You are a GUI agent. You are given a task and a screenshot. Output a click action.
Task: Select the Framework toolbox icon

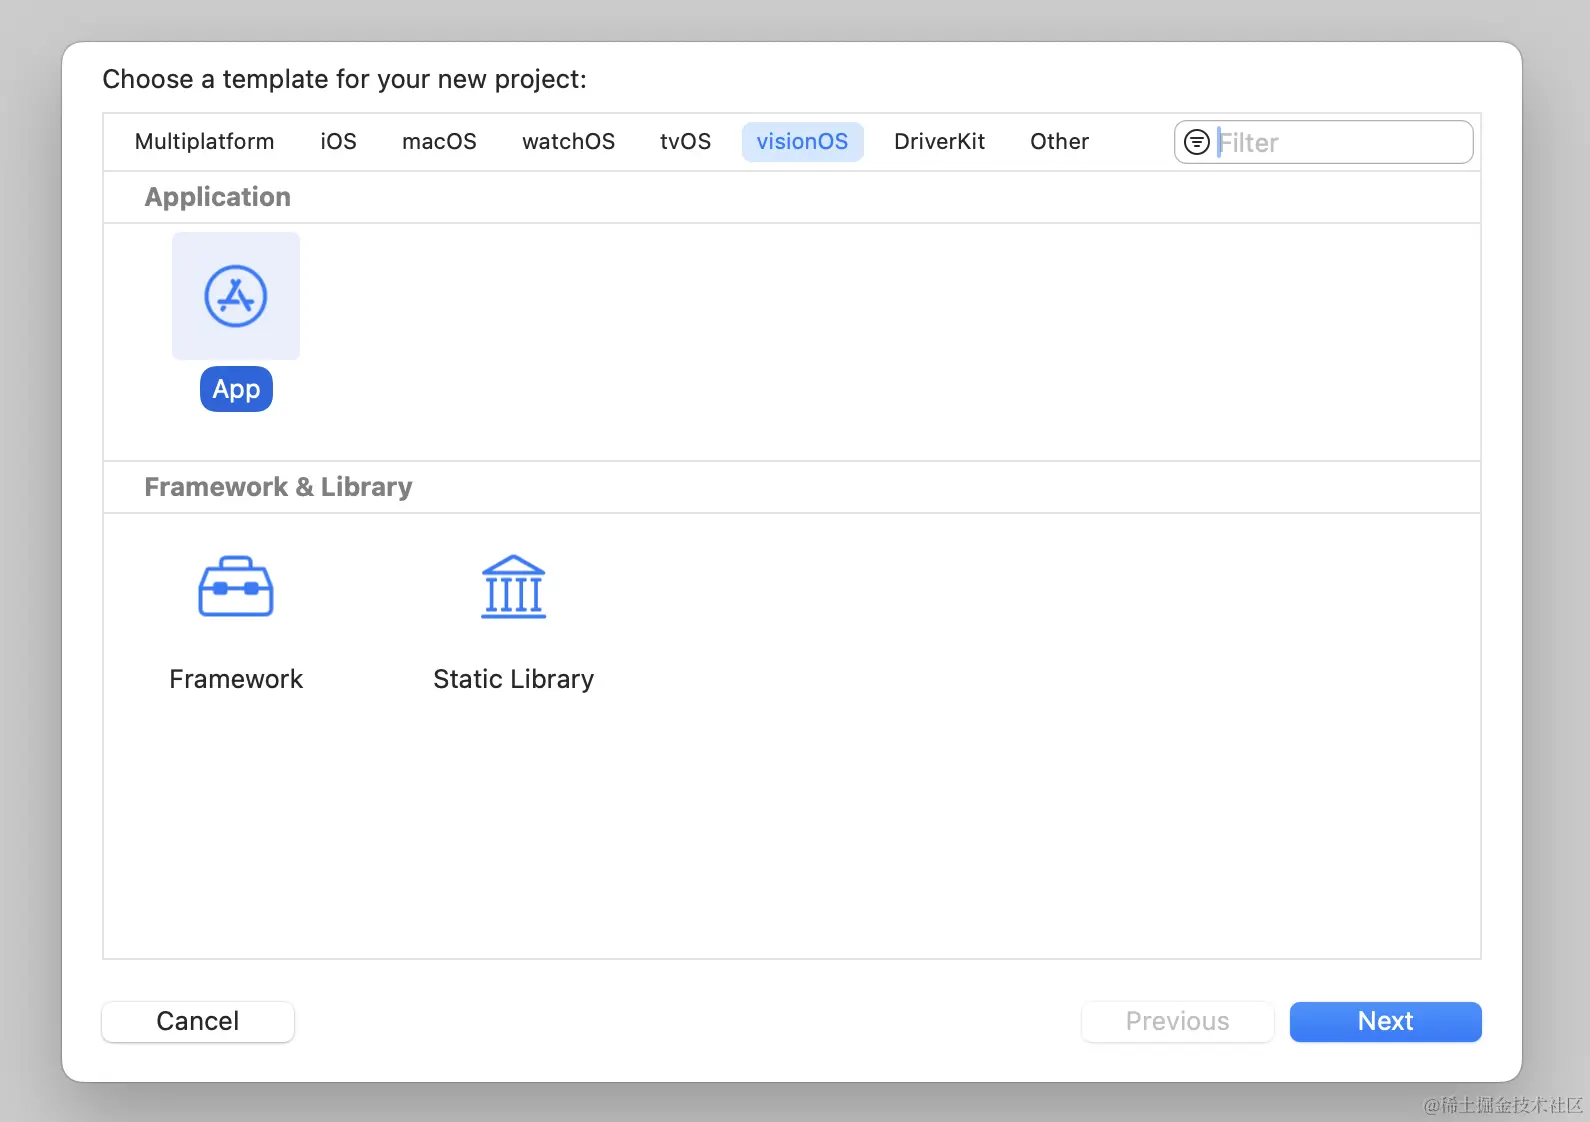(236, 587)
